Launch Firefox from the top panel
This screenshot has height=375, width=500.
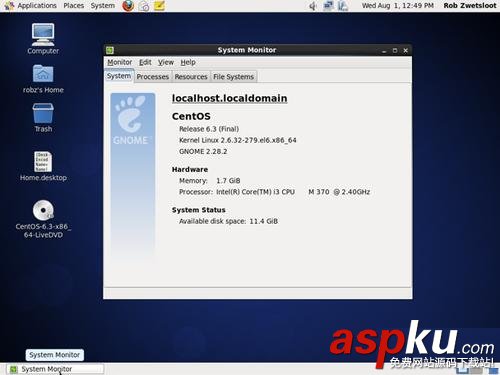point(128,6)
